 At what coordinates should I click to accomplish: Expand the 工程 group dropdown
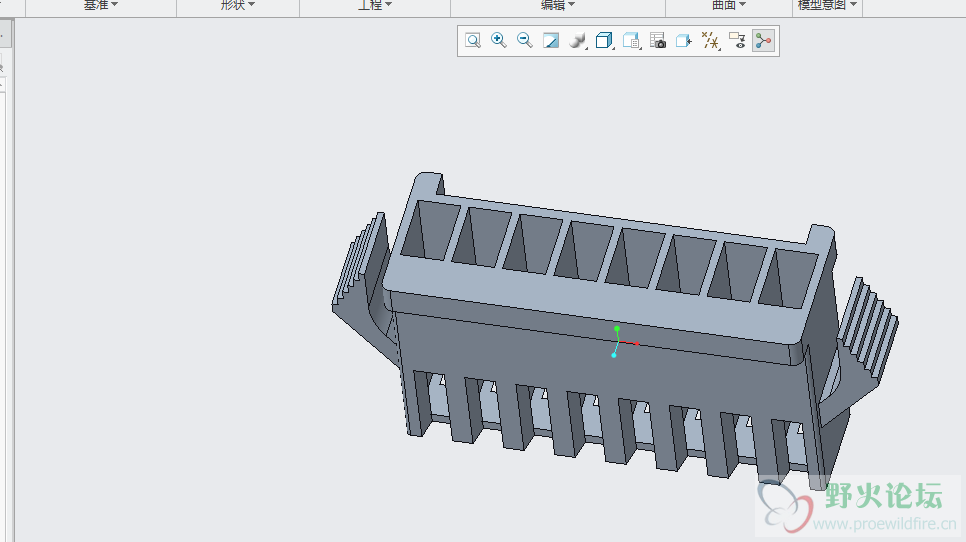pyautogui.click(x=375, y=6)
